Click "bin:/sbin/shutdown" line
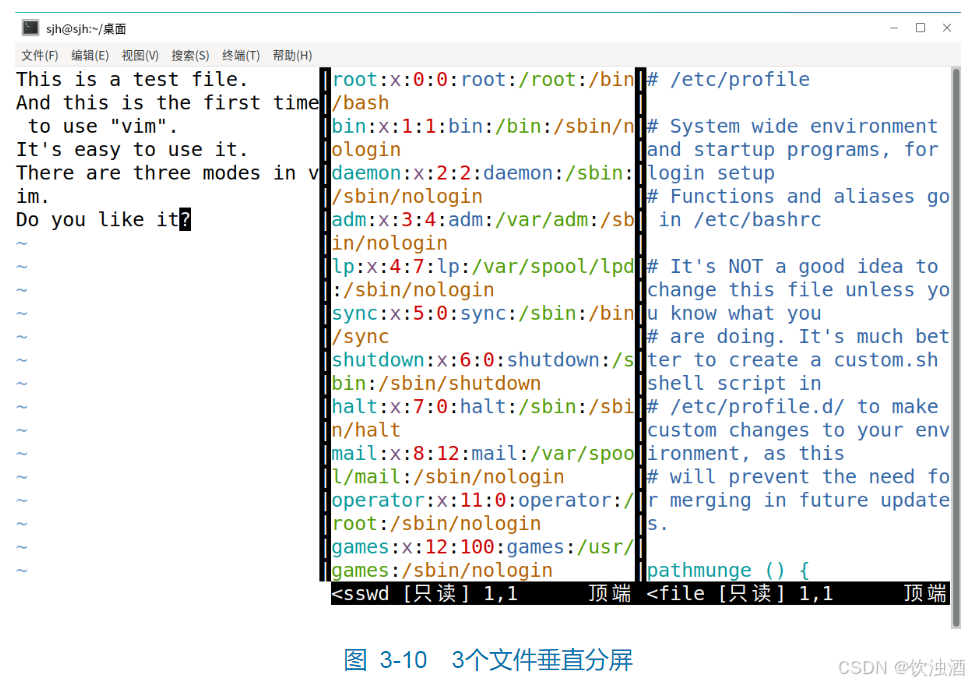 click(436, 383)
